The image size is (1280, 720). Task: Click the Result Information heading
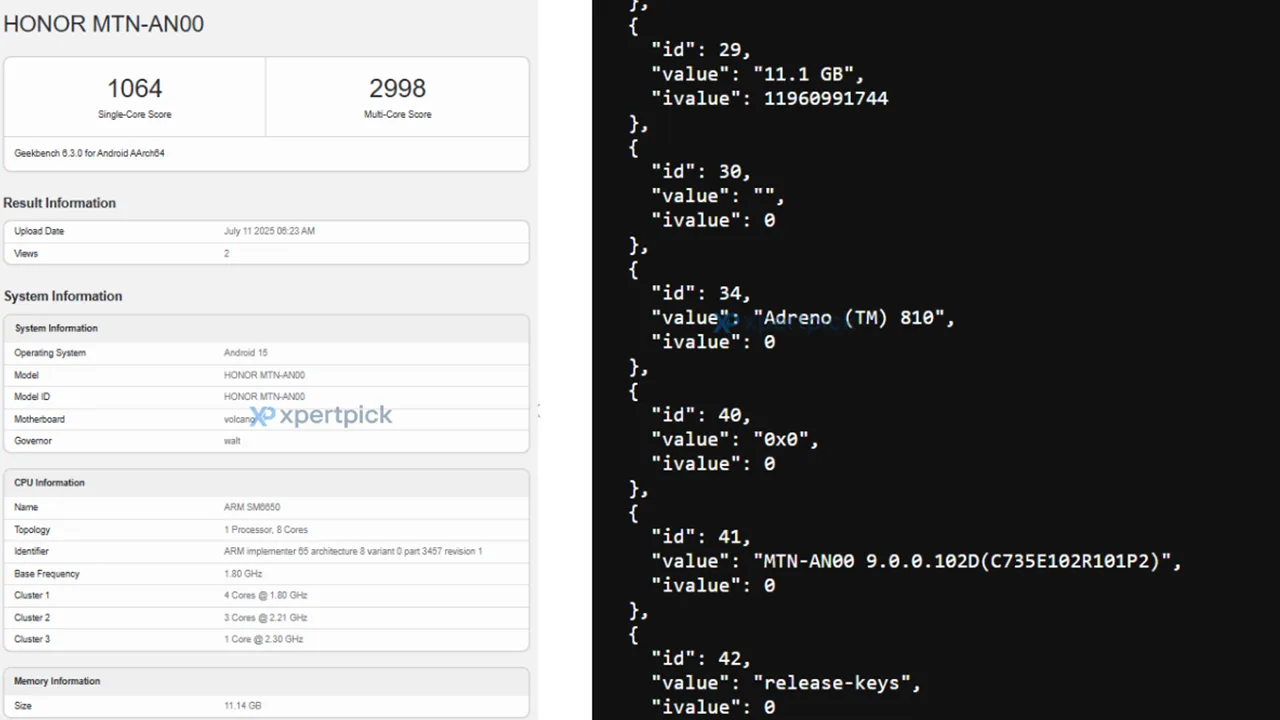click(60, 203)
